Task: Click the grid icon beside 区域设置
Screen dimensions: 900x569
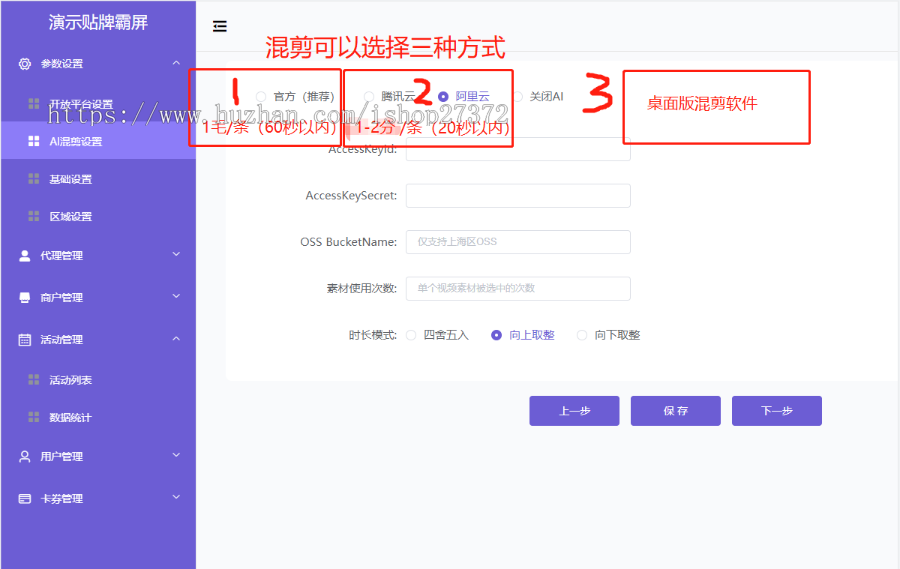Action: 34,216
